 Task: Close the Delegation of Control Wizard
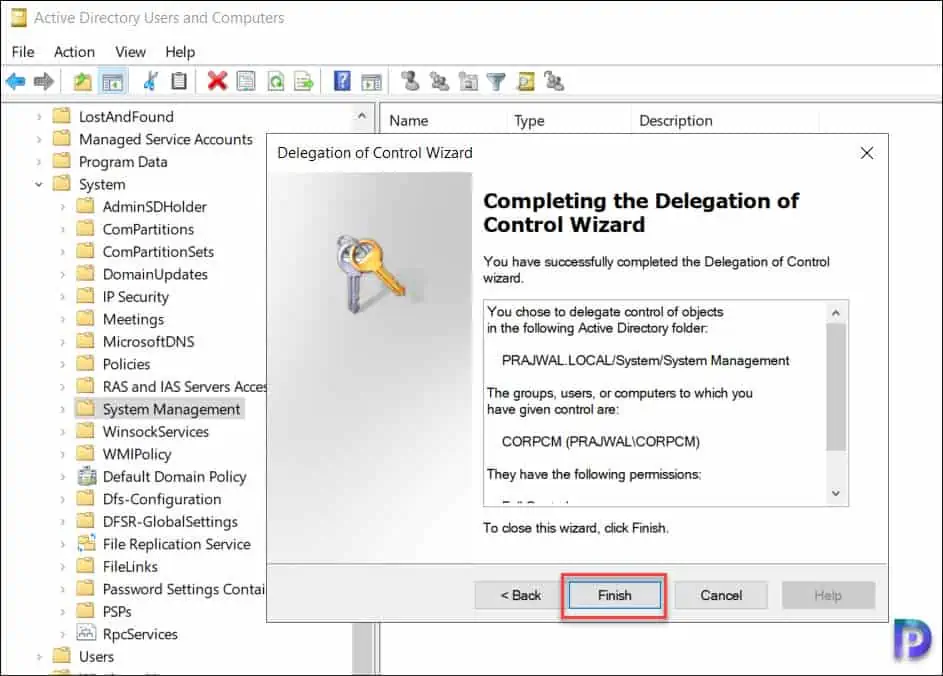click(867, 153)
